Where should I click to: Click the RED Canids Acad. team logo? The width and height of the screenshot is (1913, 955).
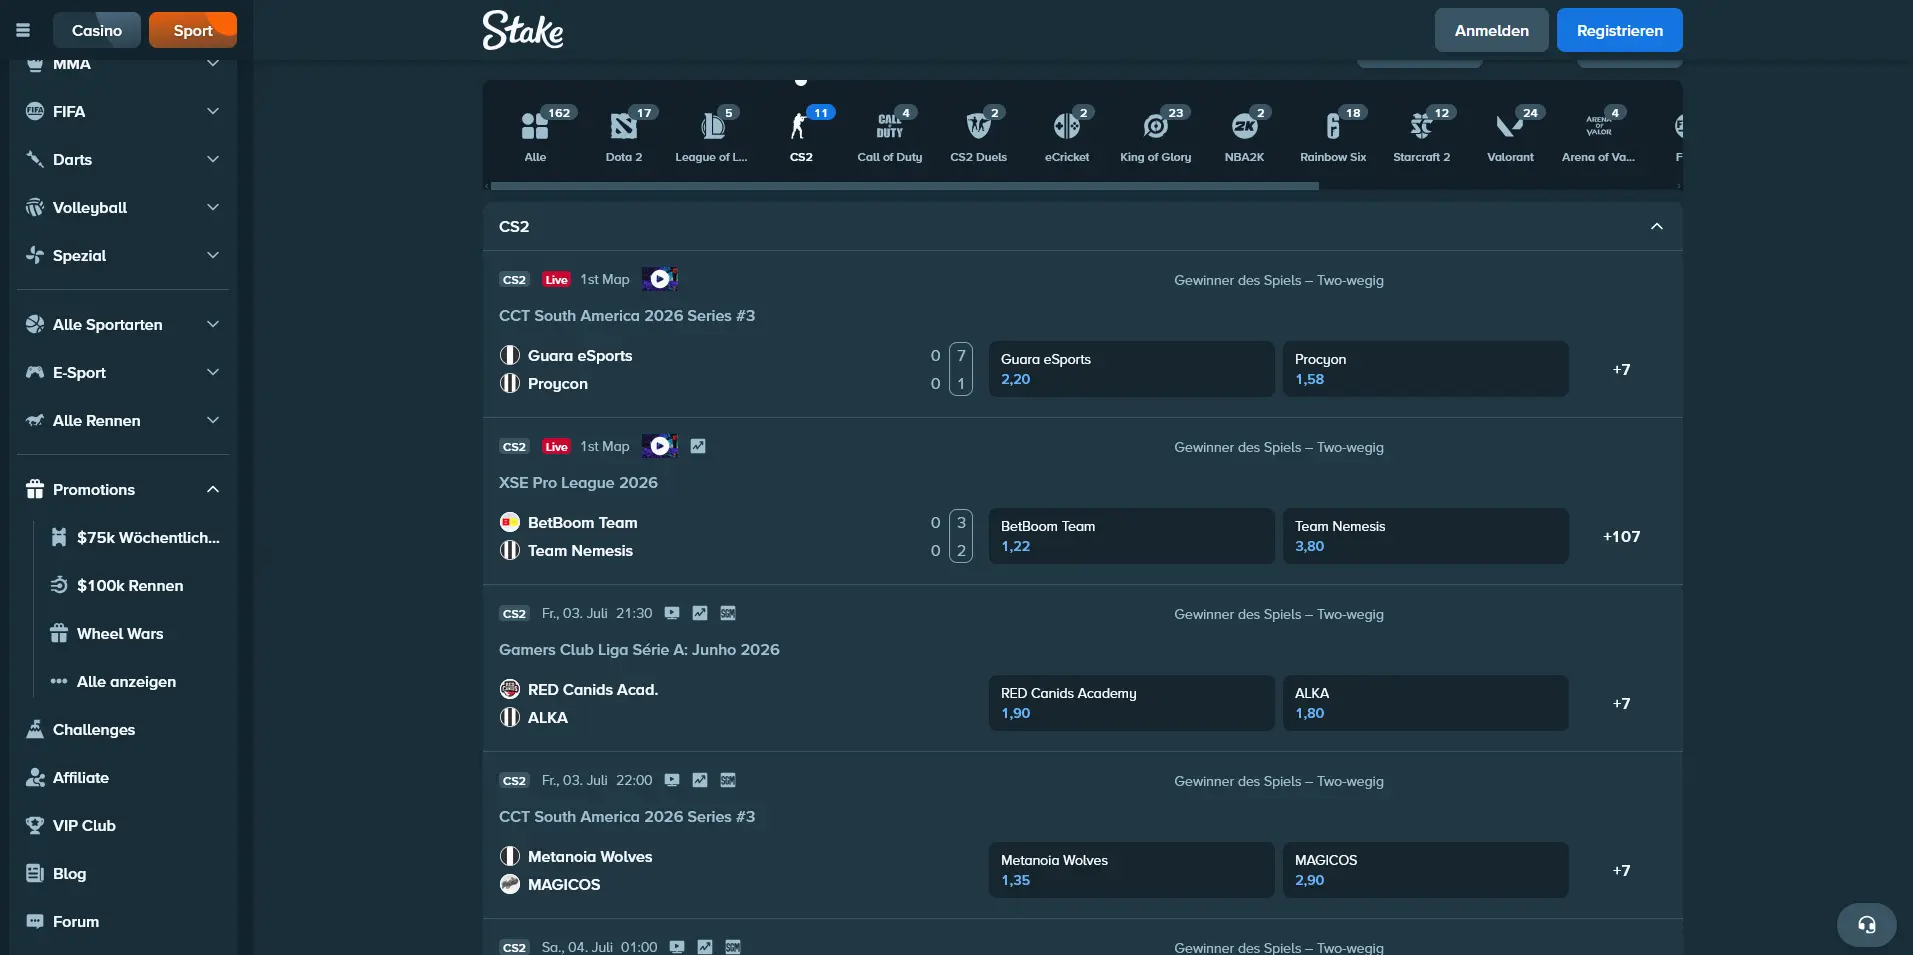(510, 689)
